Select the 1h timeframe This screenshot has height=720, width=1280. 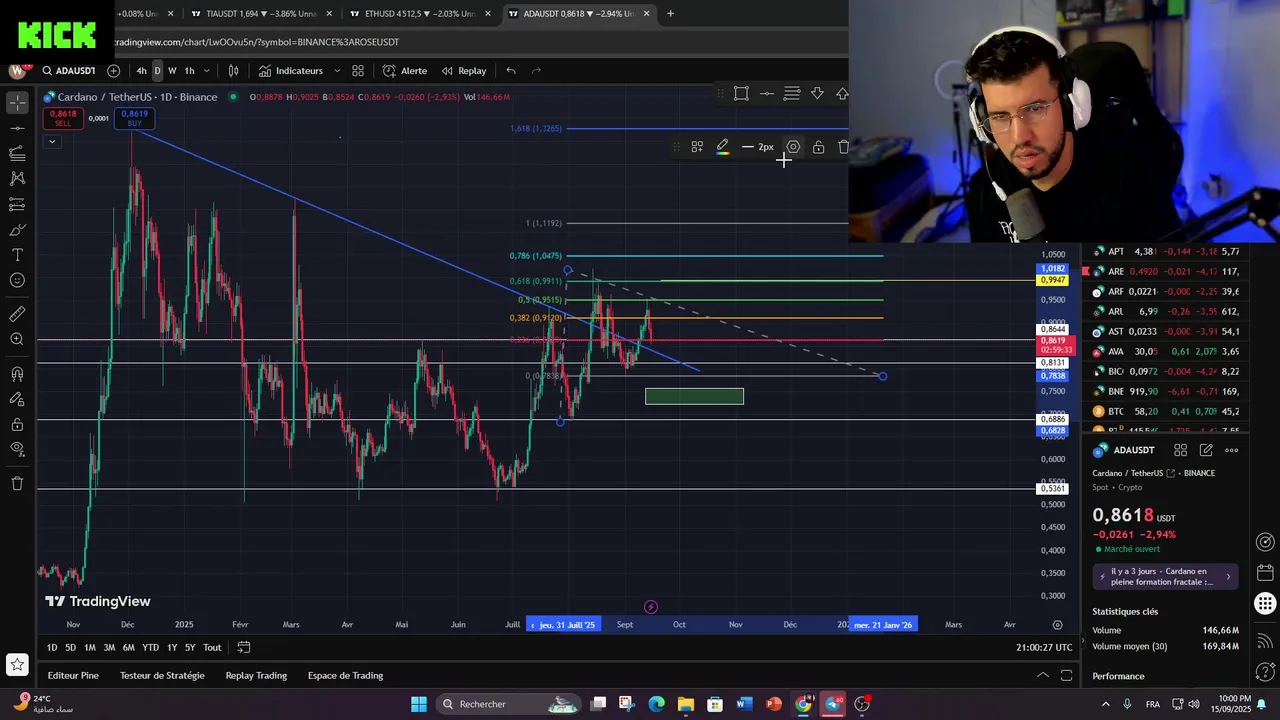(x=189, y=71)
